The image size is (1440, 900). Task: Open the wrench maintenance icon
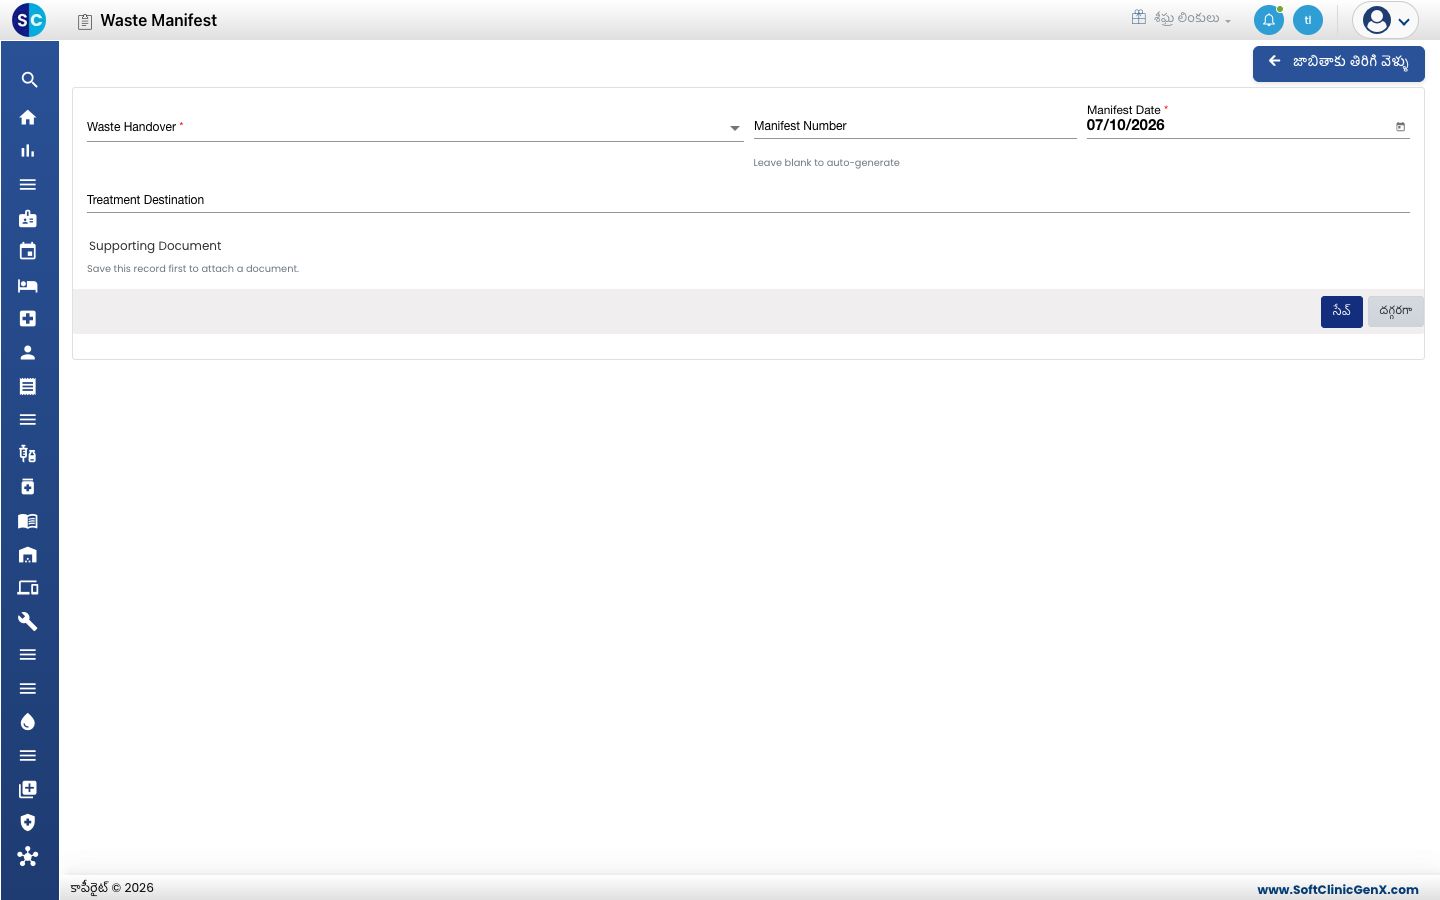click(28, 621)
